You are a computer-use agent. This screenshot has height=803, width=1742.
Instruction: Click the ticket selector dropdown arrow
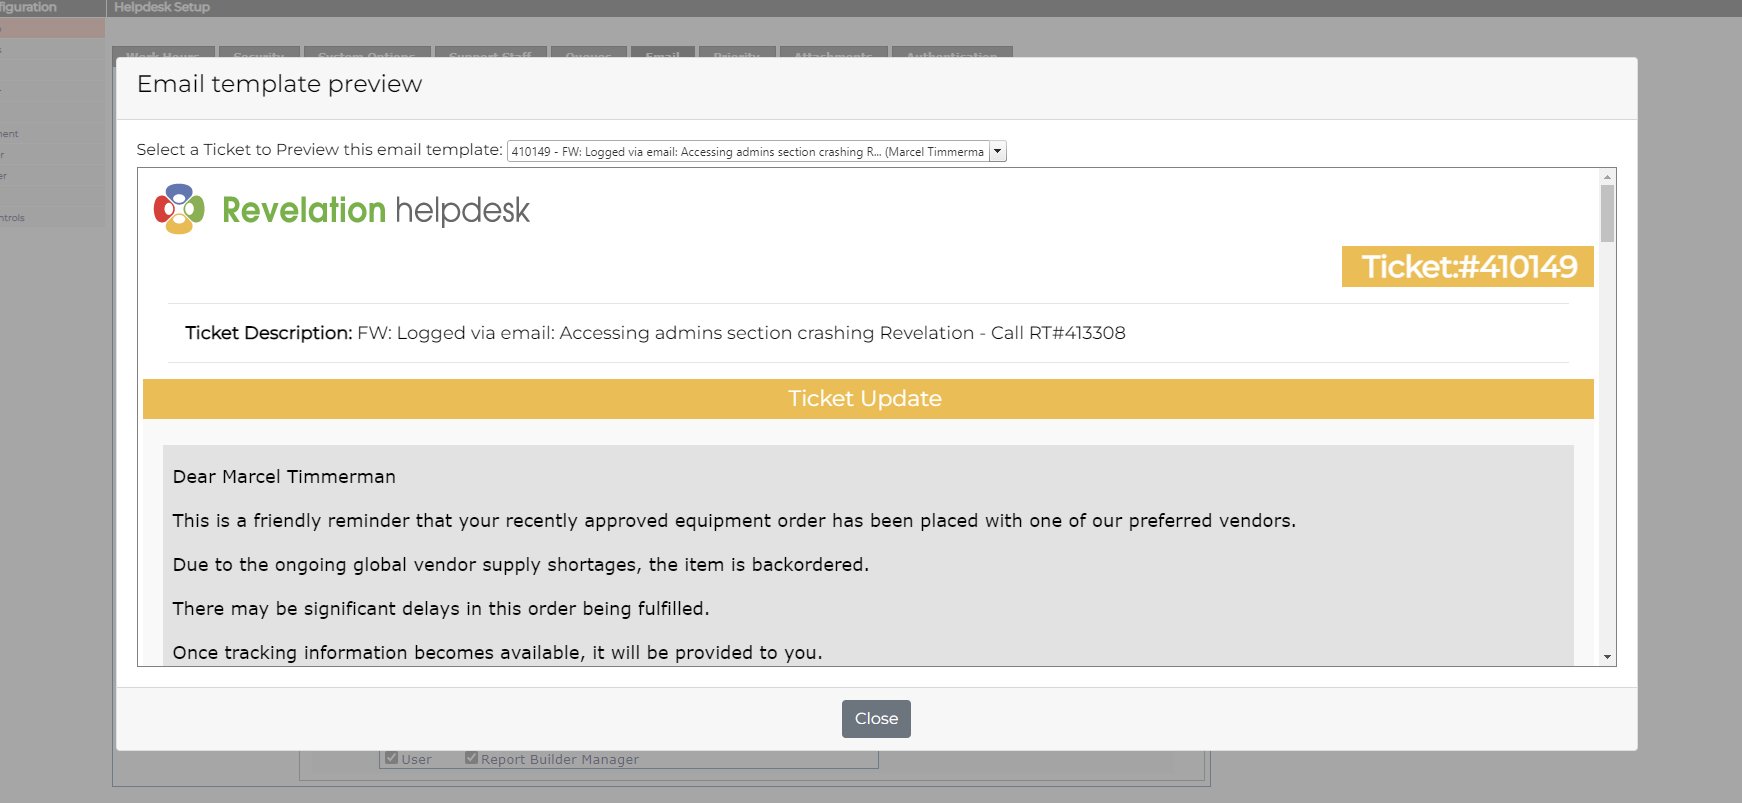point(997,151)
